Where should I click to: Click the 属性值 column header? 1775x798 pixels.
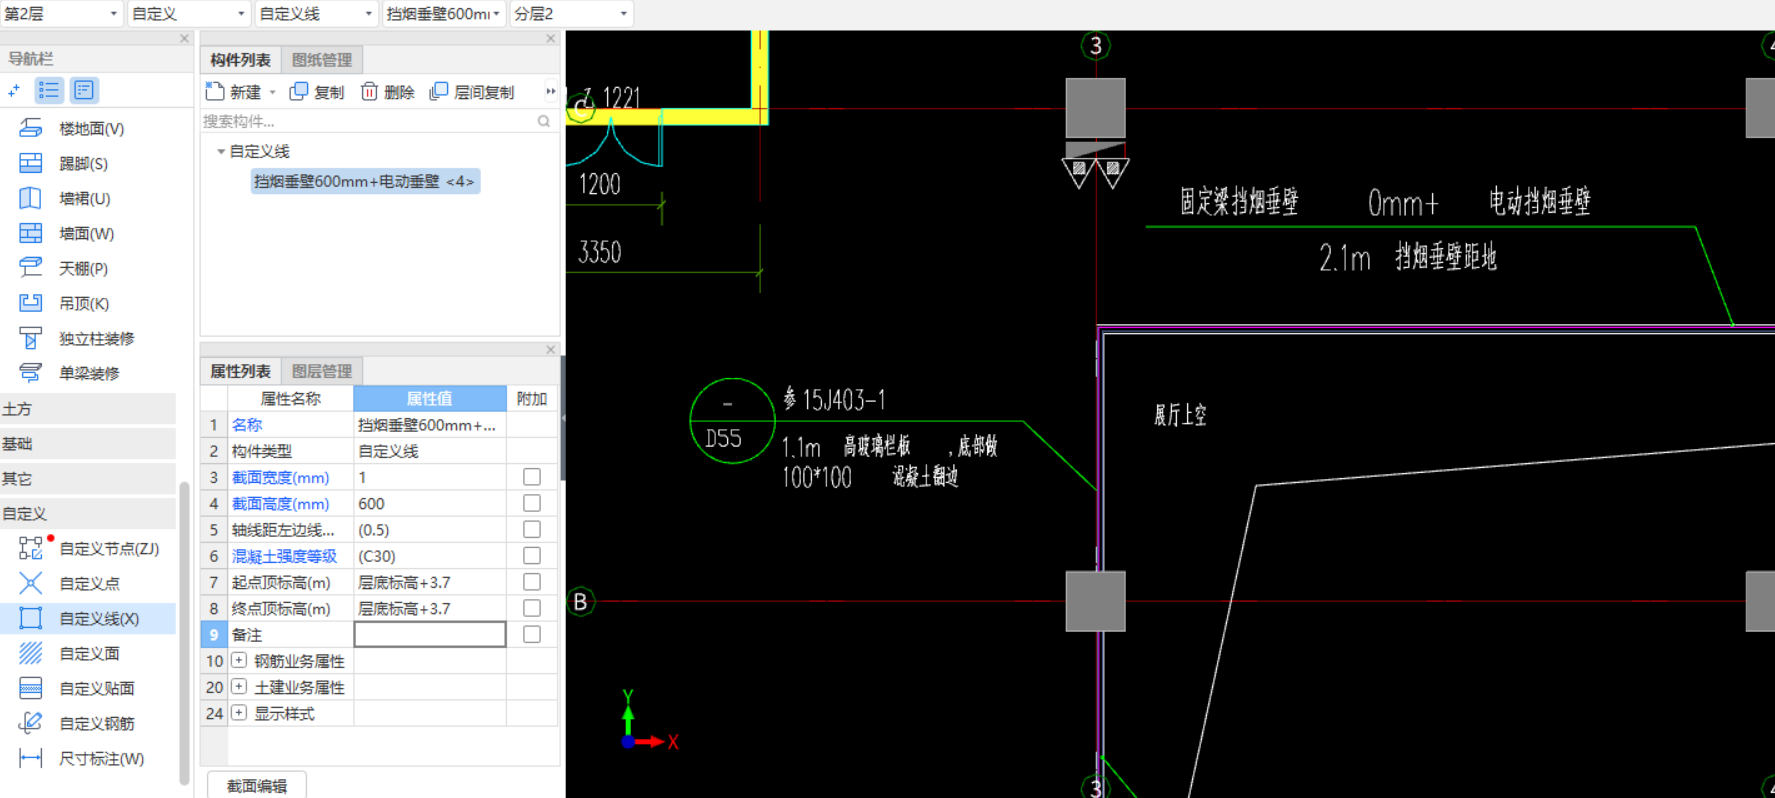tap(430, 398)
